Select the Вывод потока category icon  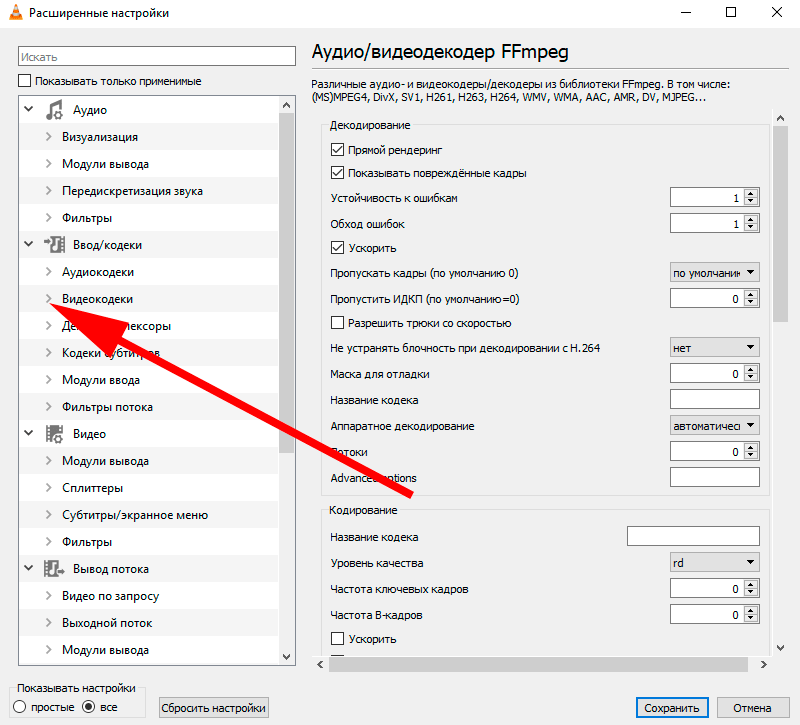click(54, 568)
